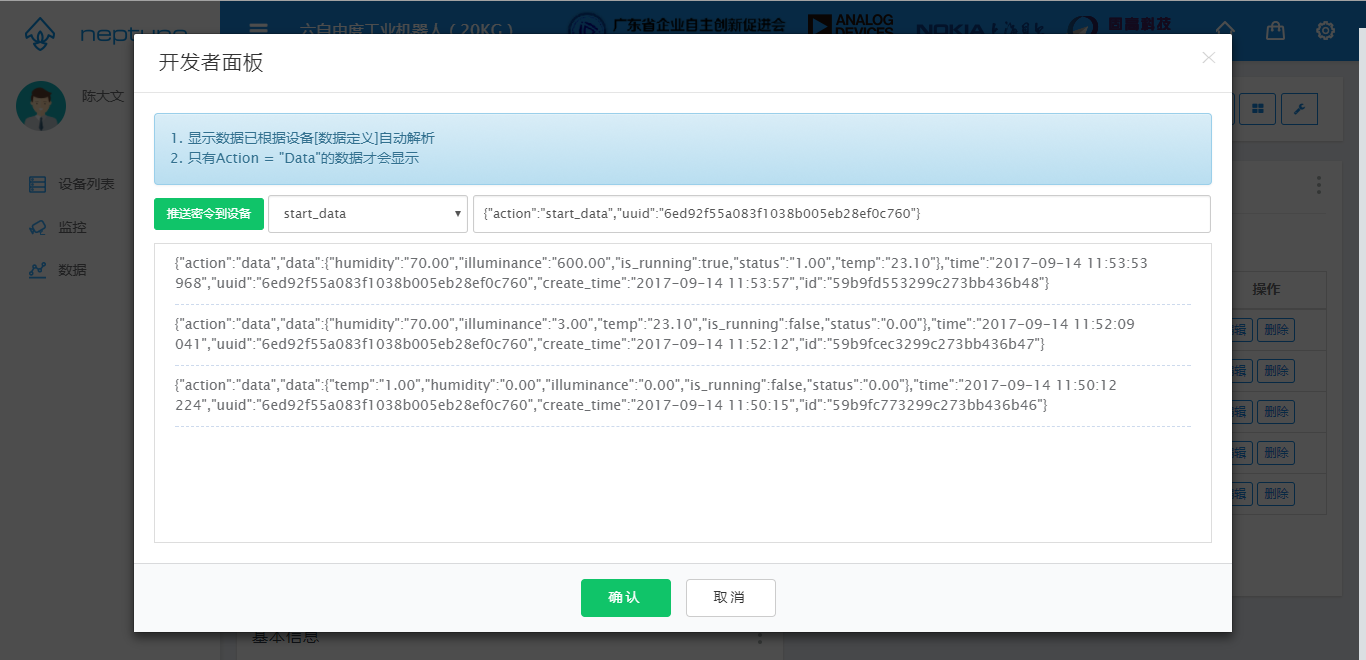The height and width of the screenshot is (660, 1366).
Task: Click the shopping bag icon in header
Action: click(x=1275, y=31)
